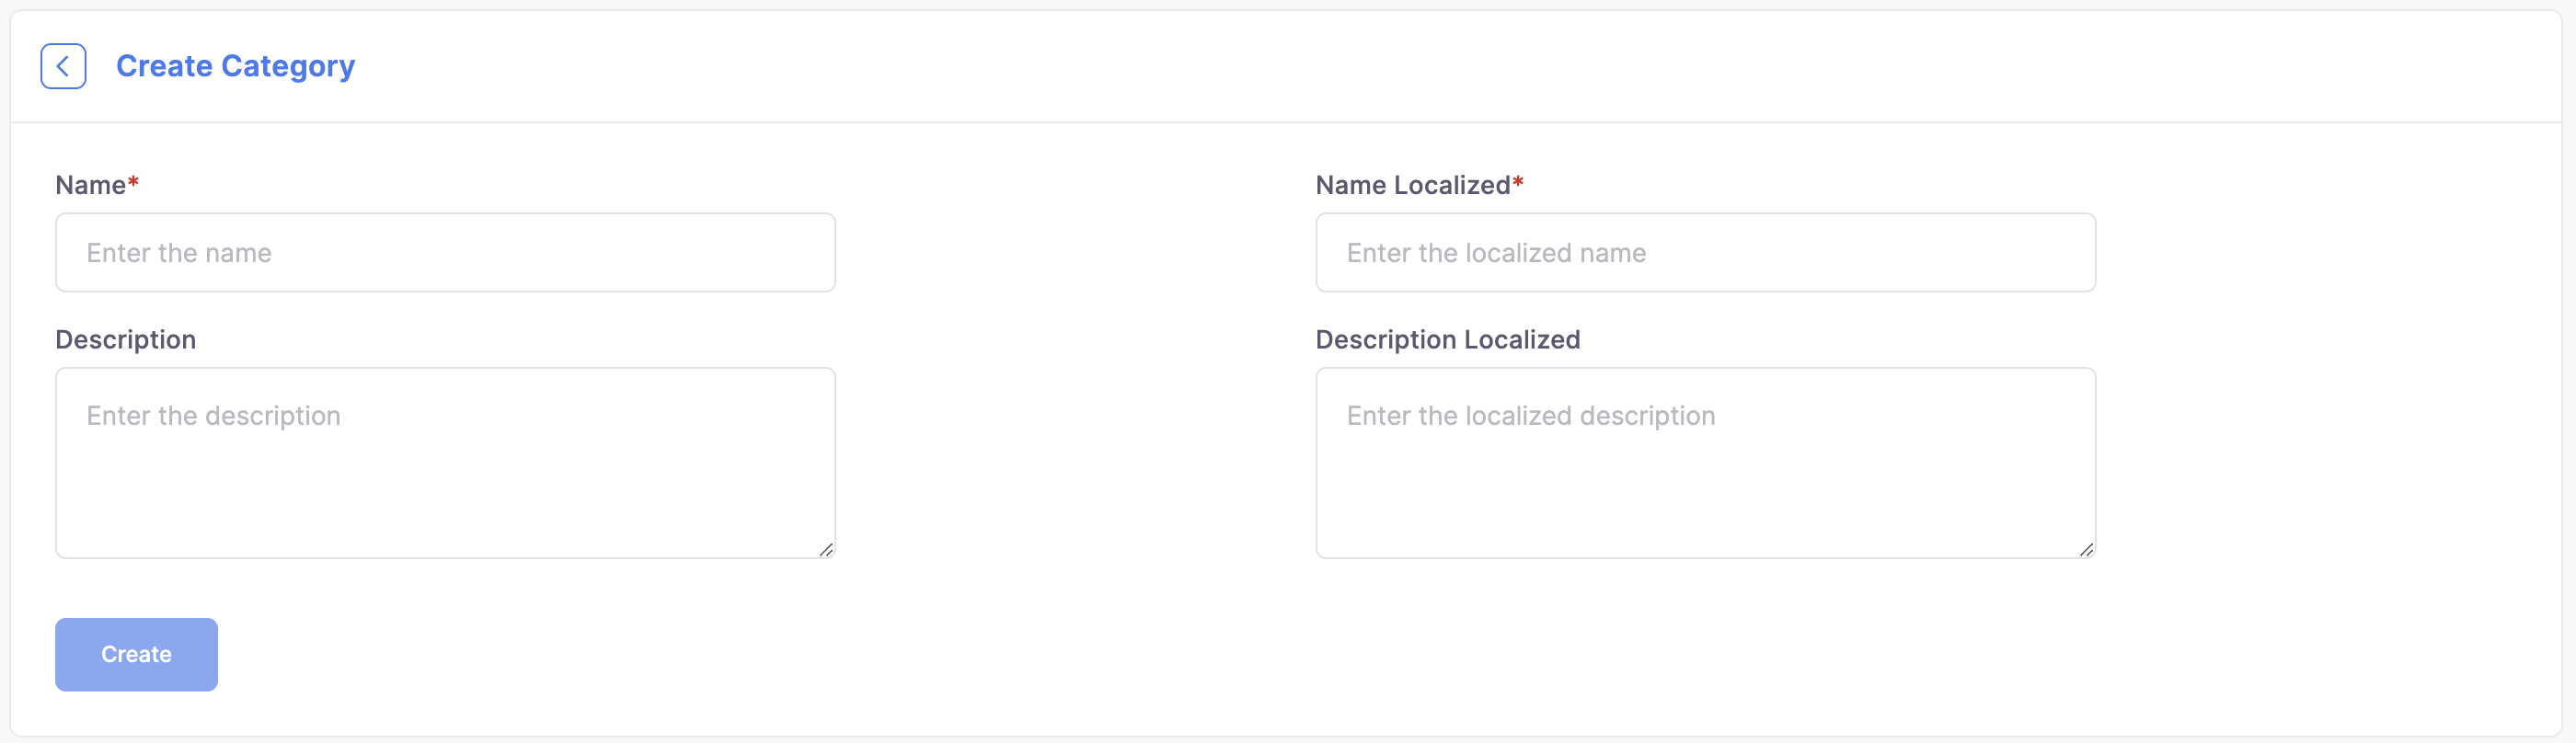Image resolution: width=2576 pixels, height=743 pixels.
Task: Click the red asterisk beside Name
Action: coord(133,181)
